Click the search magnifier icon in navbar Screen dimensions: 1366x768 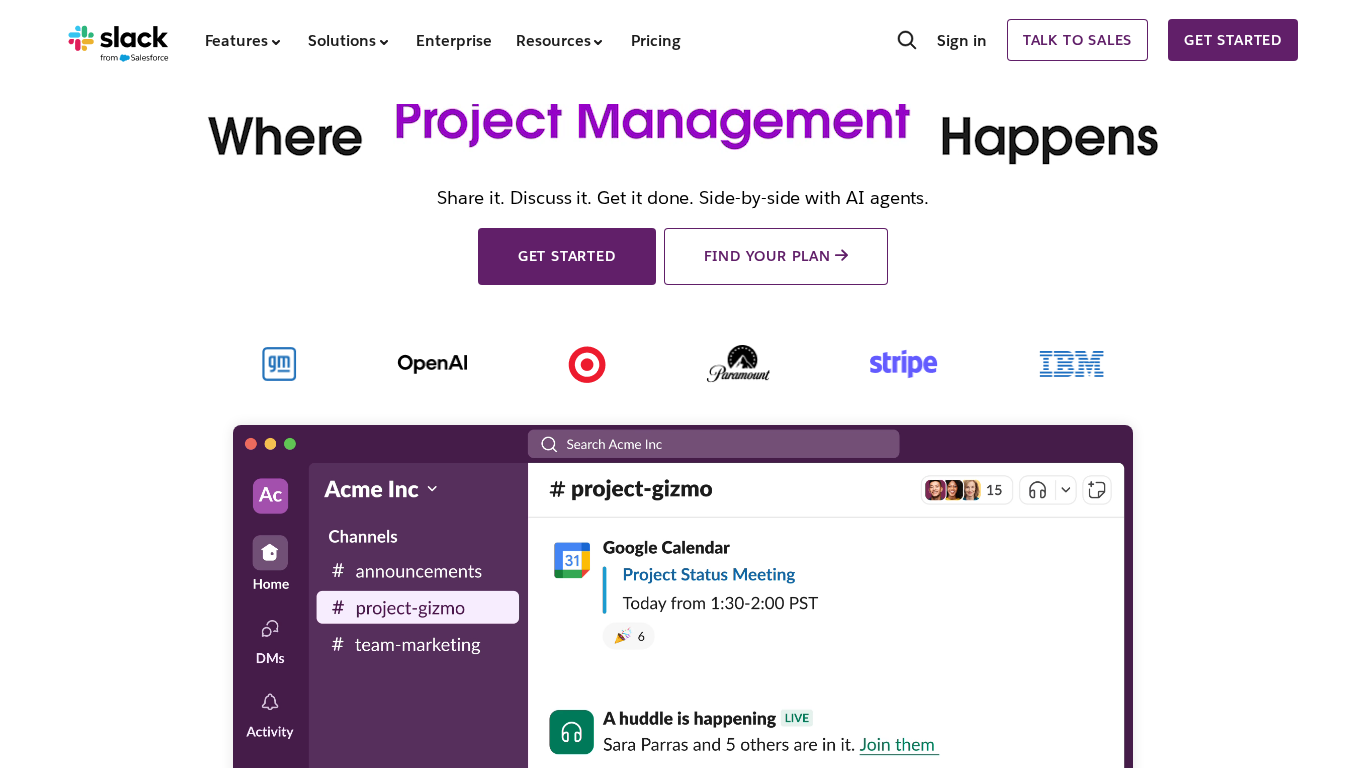(906, 40)
